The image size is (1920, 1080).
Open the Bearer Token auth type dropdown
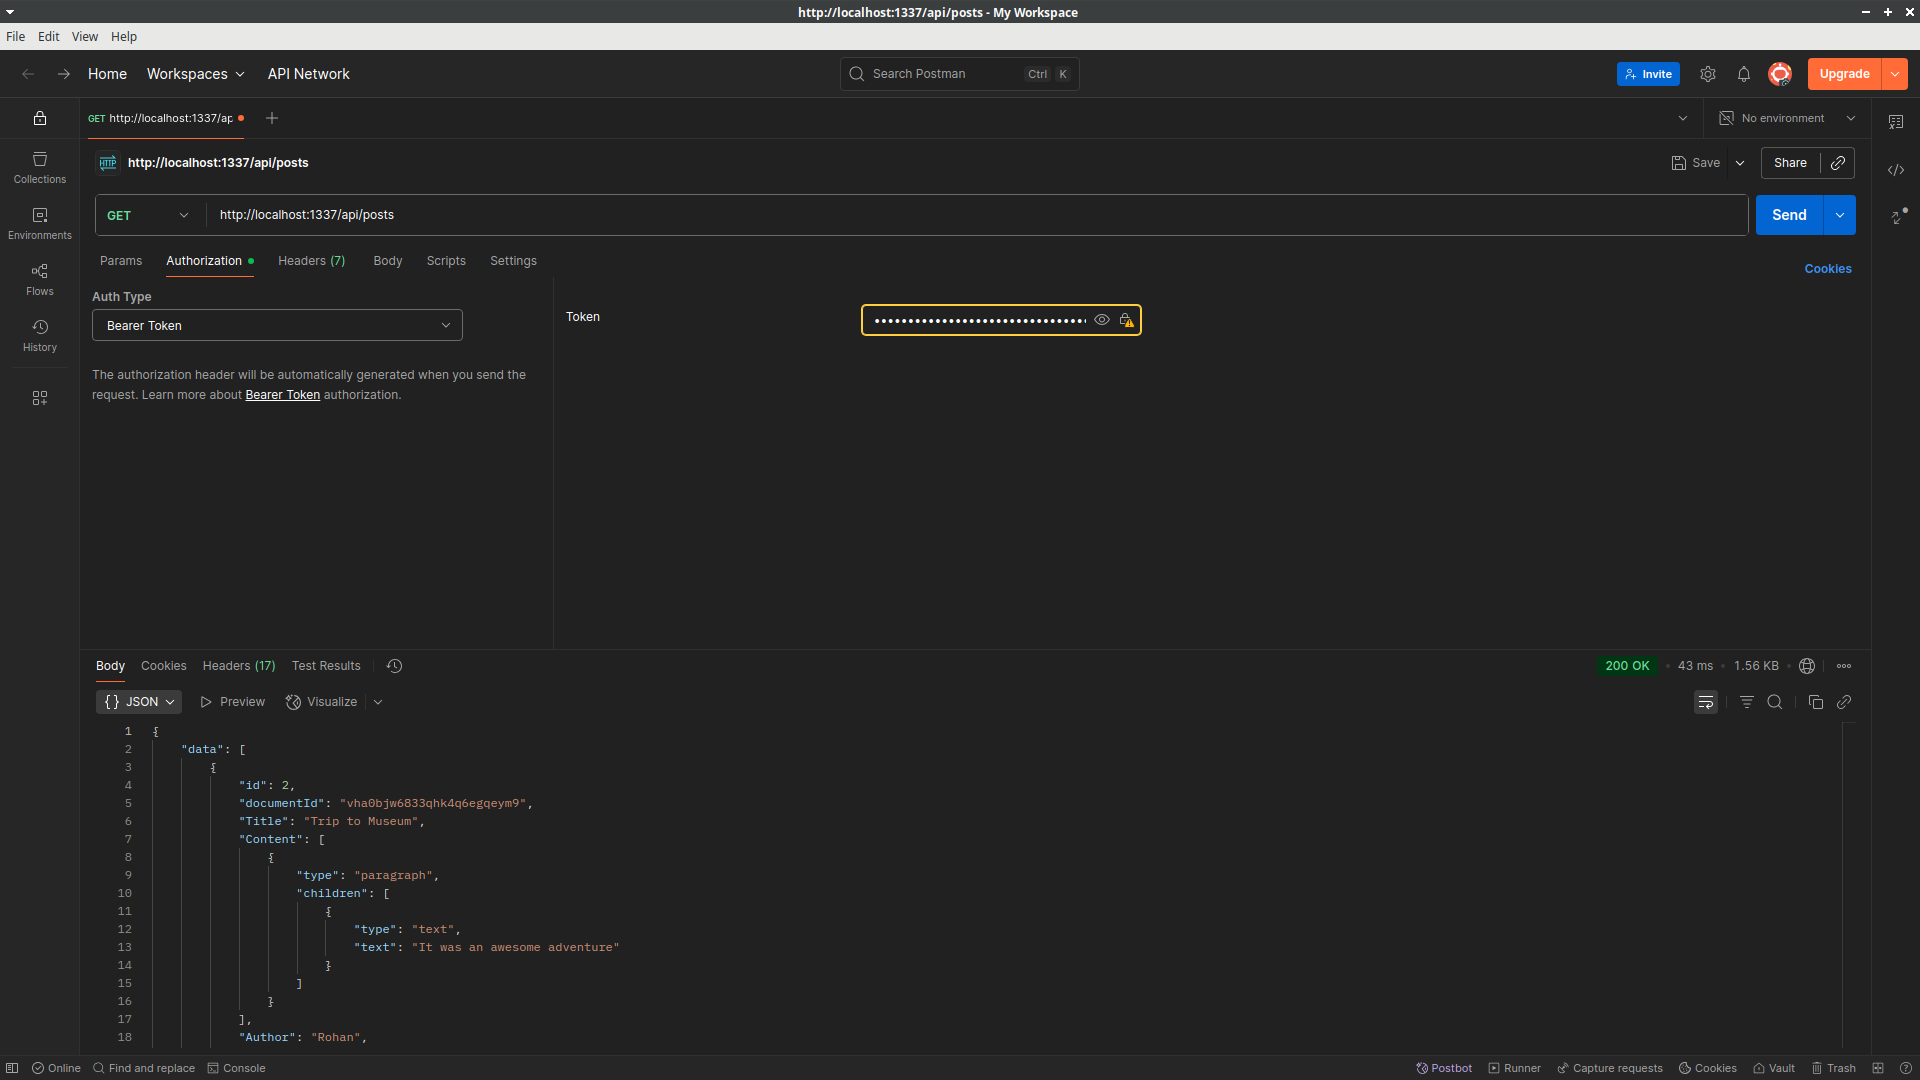[277, 325]
